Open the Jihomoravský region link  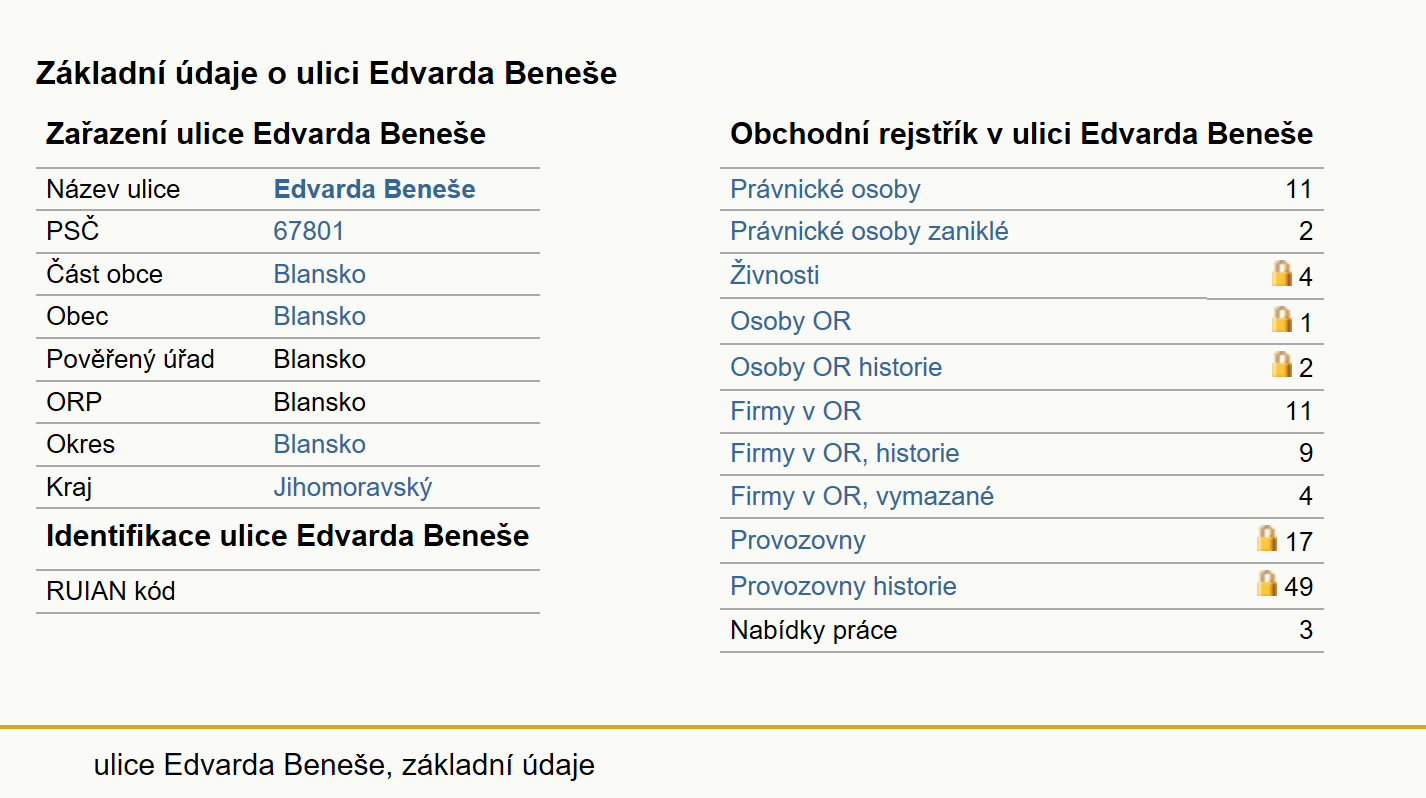(x=353, y=488)
